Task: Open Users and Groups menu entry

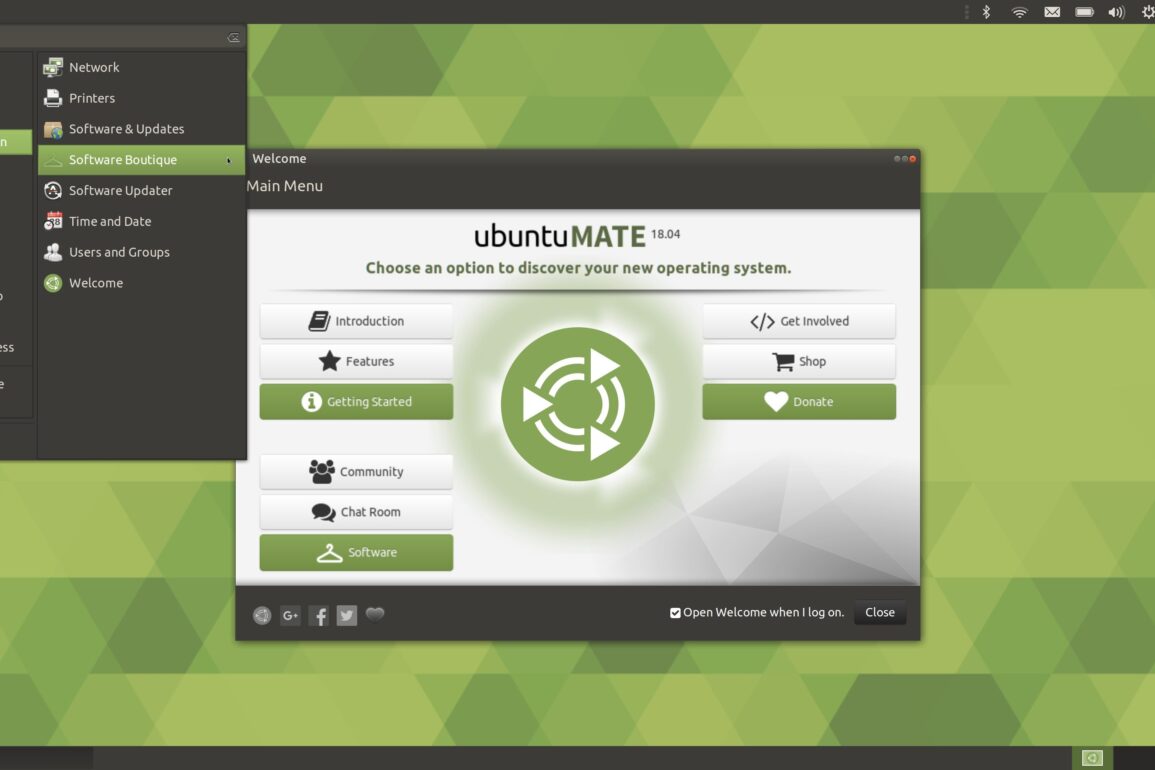Action: point(141,252)
